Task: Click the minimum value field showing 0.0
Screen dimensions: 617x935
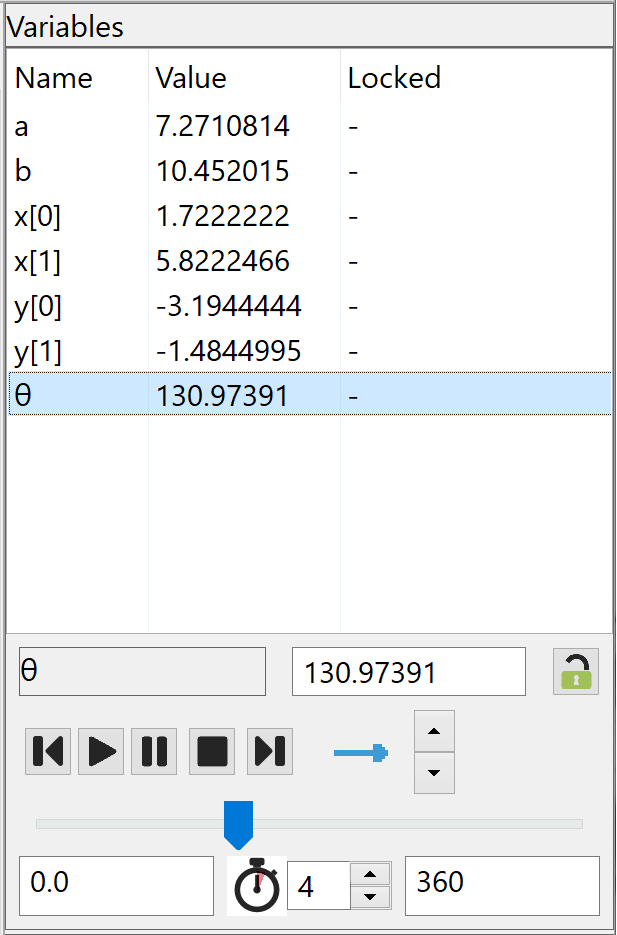Action: [x=116, y=885]
